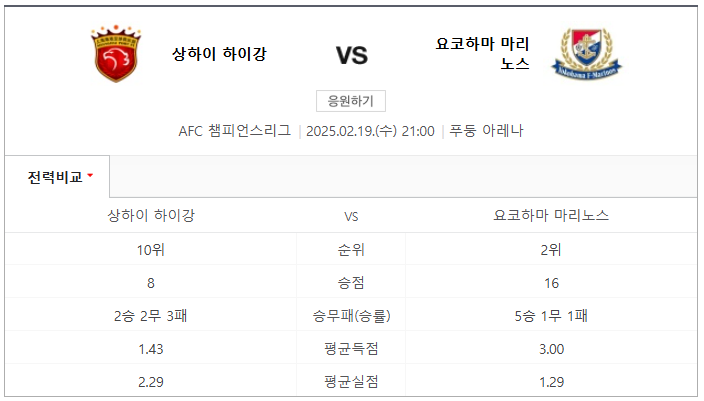Screen dimensions: 704x401
Task: Click Yokohama's 5승 1무 1패 record
Action: (551, 316)
